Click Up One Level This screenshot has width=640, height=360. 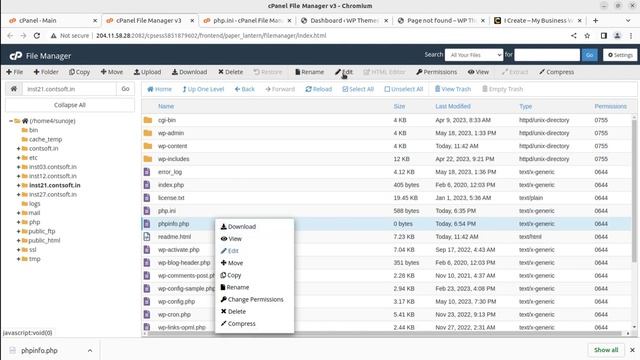coord(203,89)
